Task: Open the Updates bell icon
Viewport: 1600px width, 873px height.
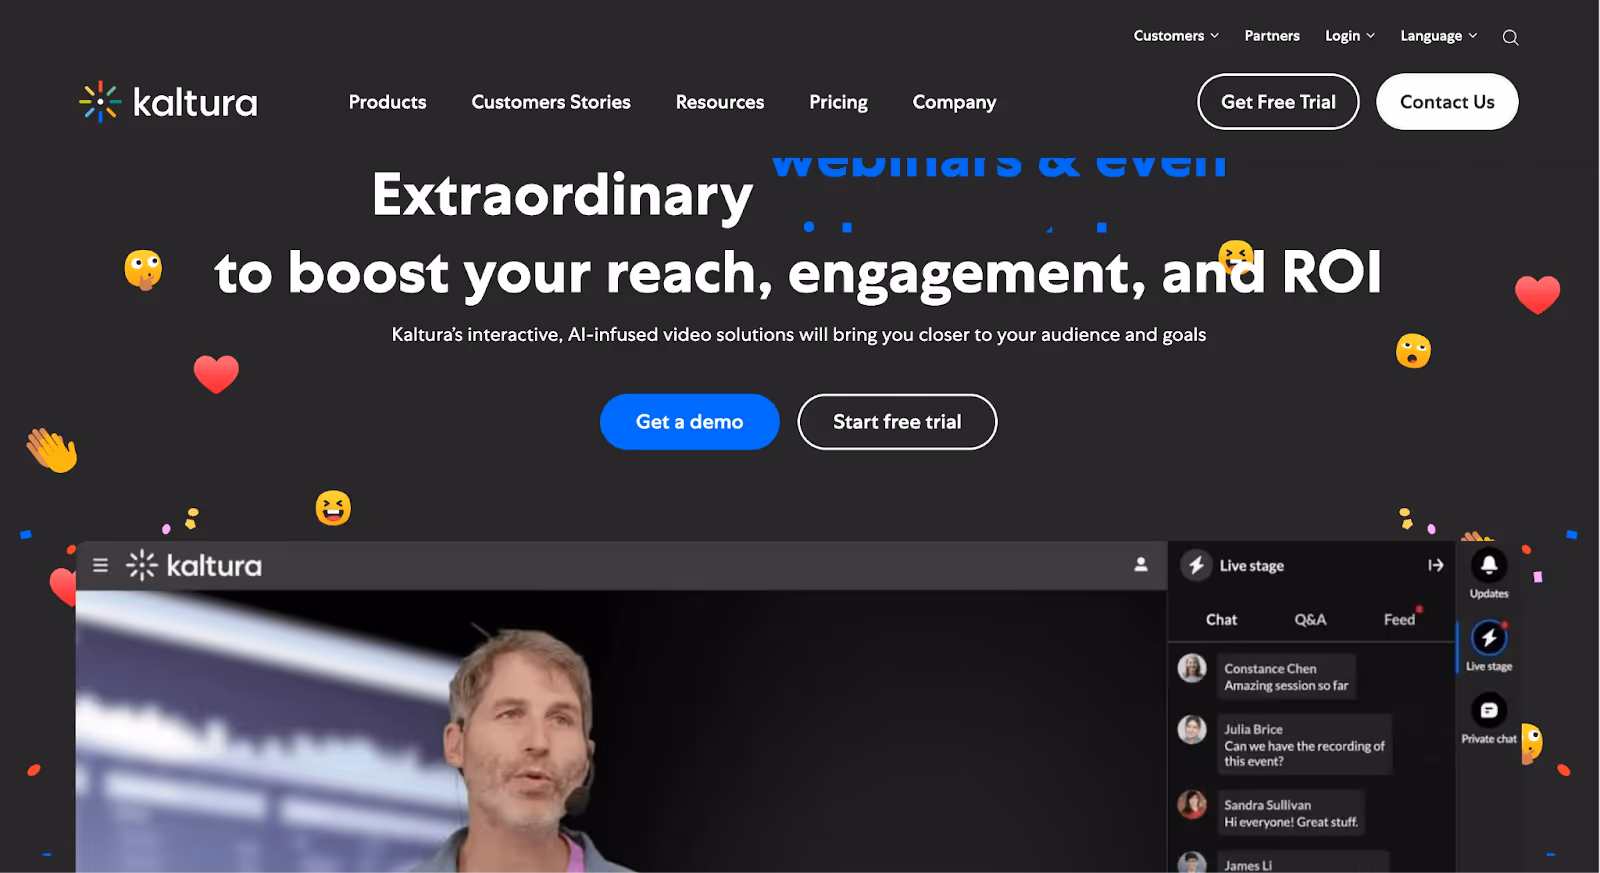Action: [1489, 566]
